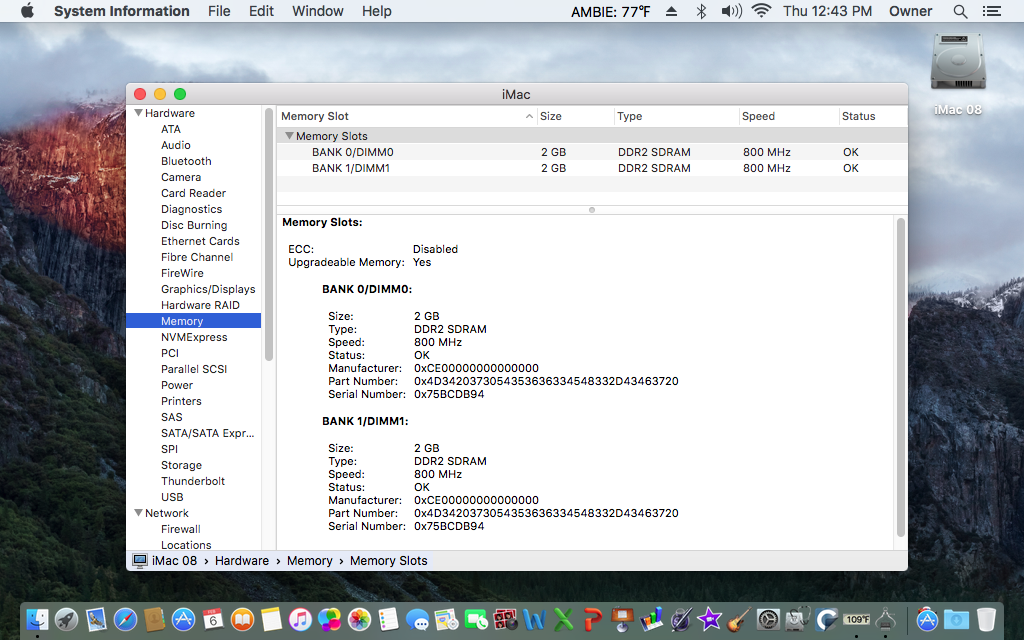The height and width of the screenshot is (640, 1024).
Task: Open Notes yellow pad icon in dock
Action: pos(271,619)
